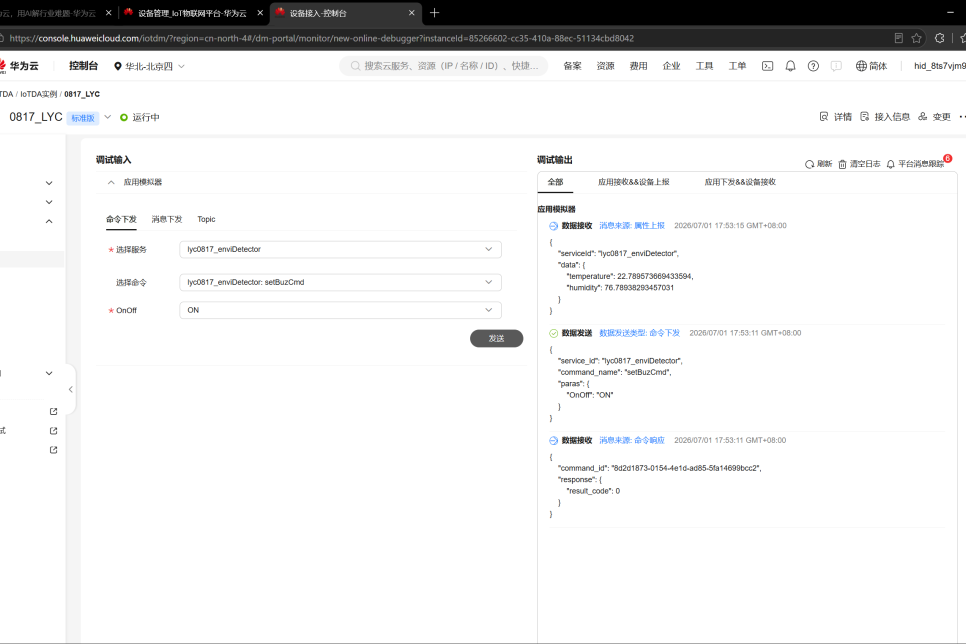Click the 清空日志 trash icon
This screenshot has width=966, height=644.
coord(842,164)
